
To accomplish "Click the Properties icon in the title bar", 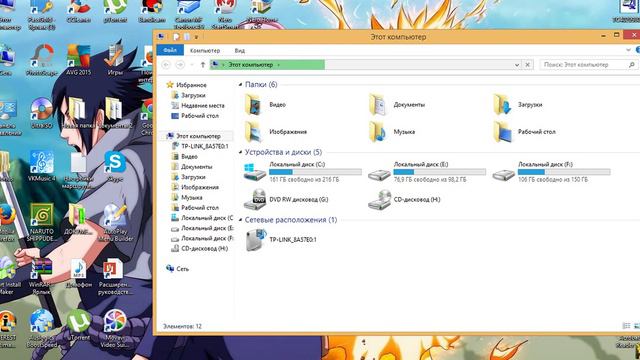I will pos(176,37).
